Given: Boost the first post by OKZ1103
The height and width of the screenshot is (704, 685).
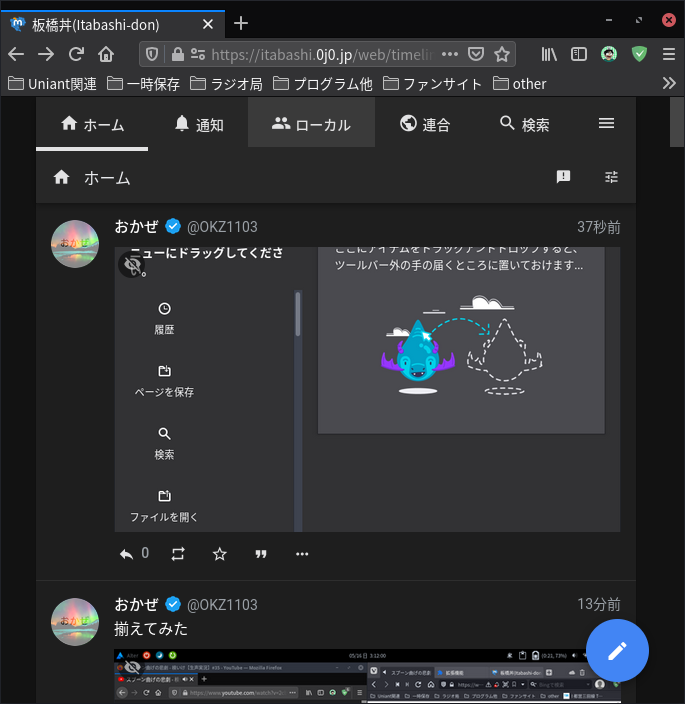Looking at the screenshot, I should tap(178, 553).
